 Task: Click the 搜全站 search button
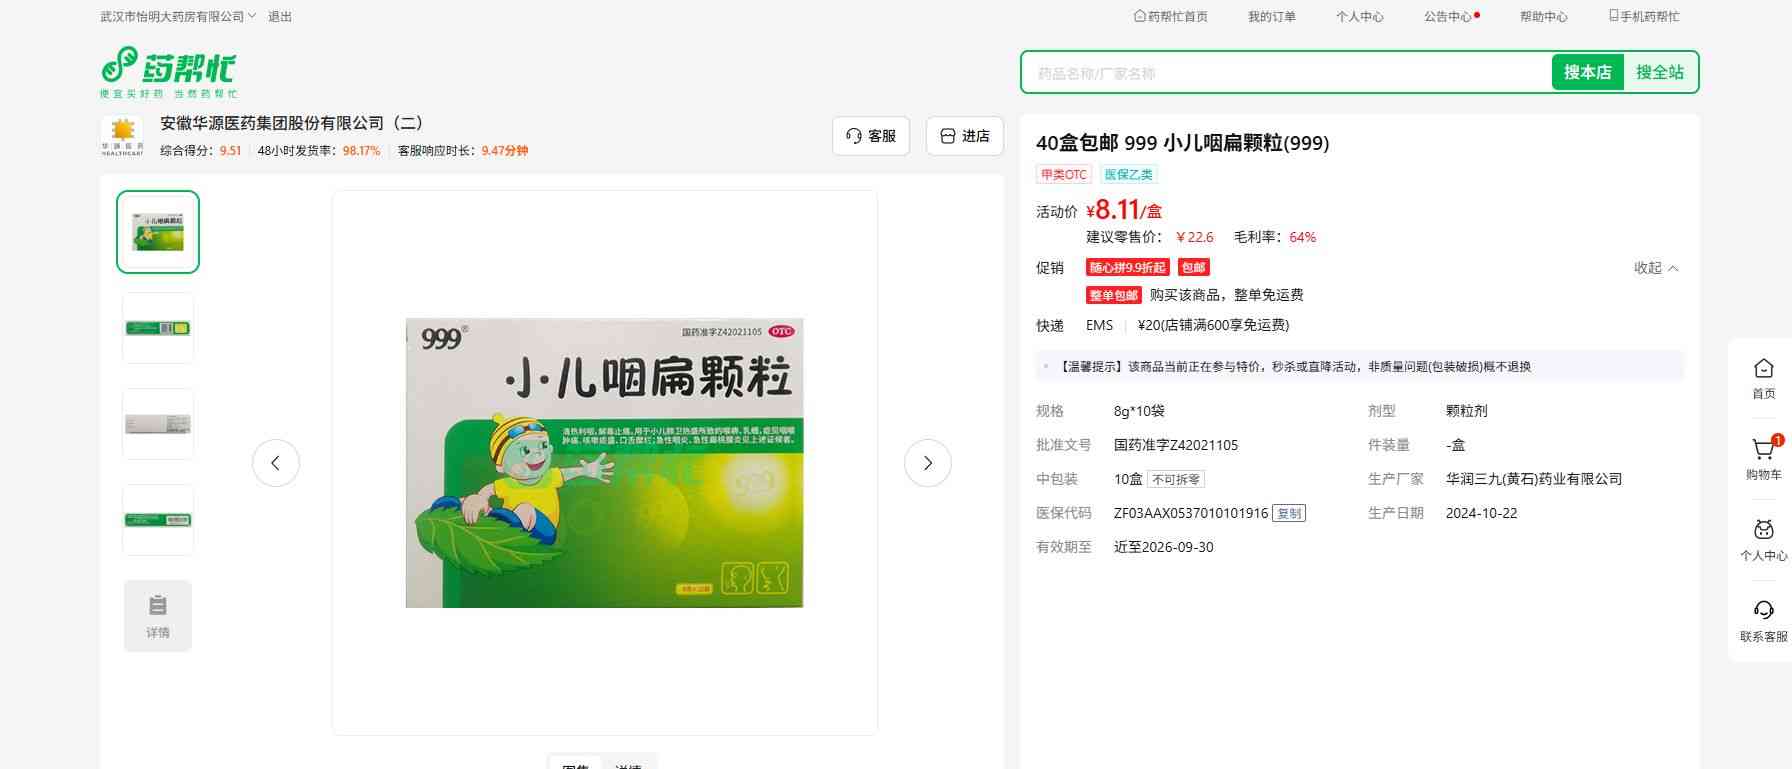tap(1659, 72)
